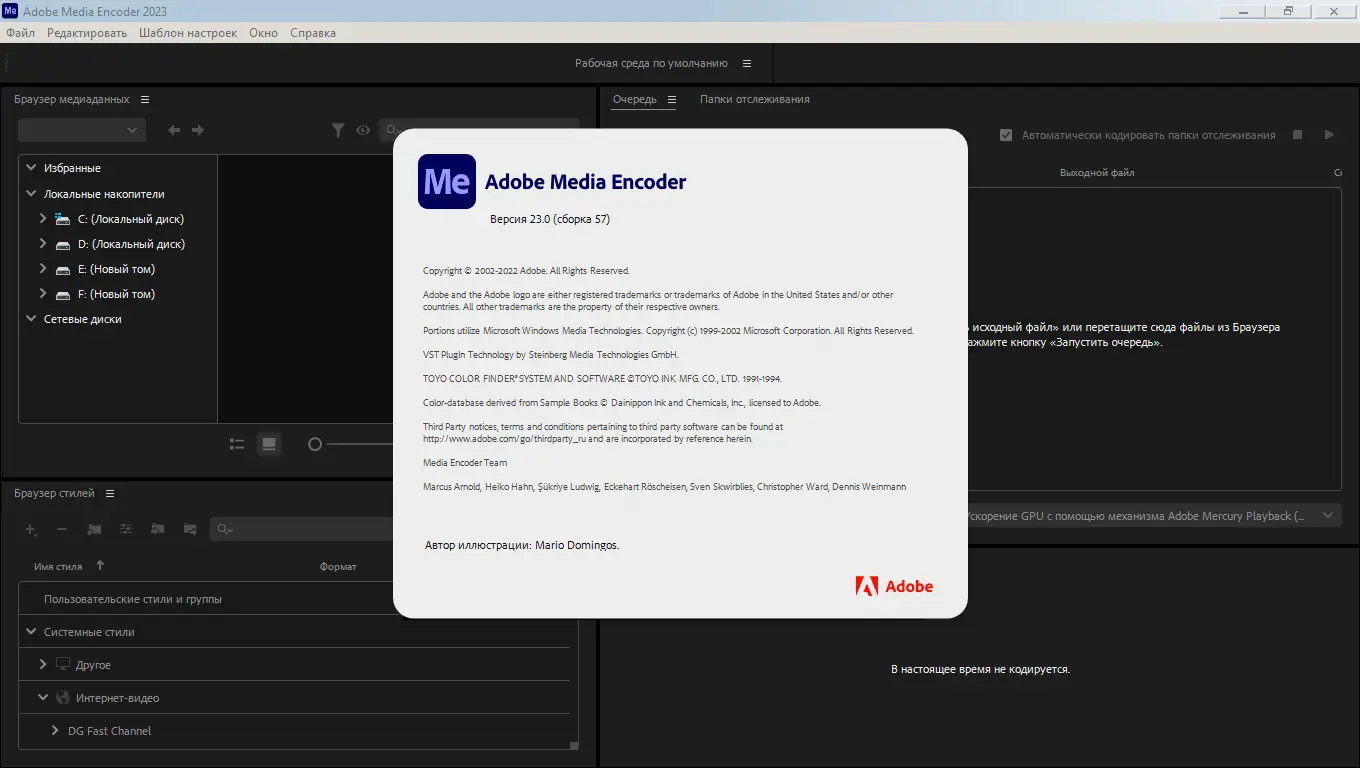Click Рабочая среда по умолчанию workspace label

pos(651,63)
